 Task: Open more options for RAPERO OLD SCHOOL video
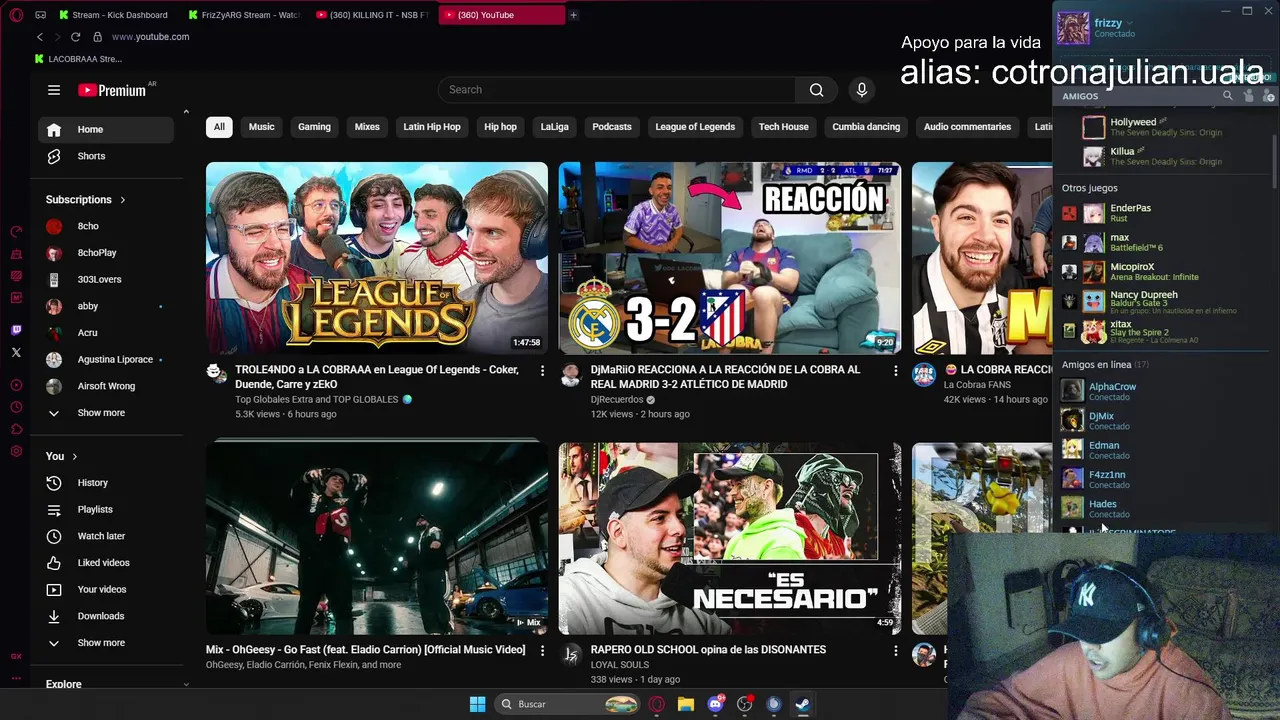(895, 651)
